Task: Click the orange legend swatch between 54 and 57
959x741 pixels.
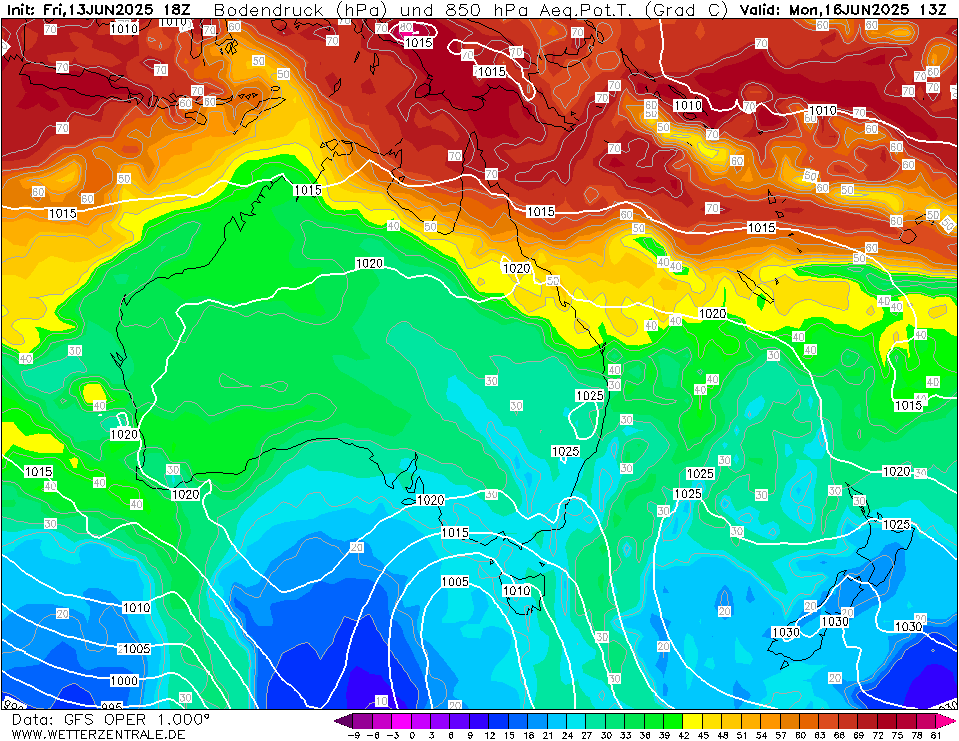Action: 769,720
